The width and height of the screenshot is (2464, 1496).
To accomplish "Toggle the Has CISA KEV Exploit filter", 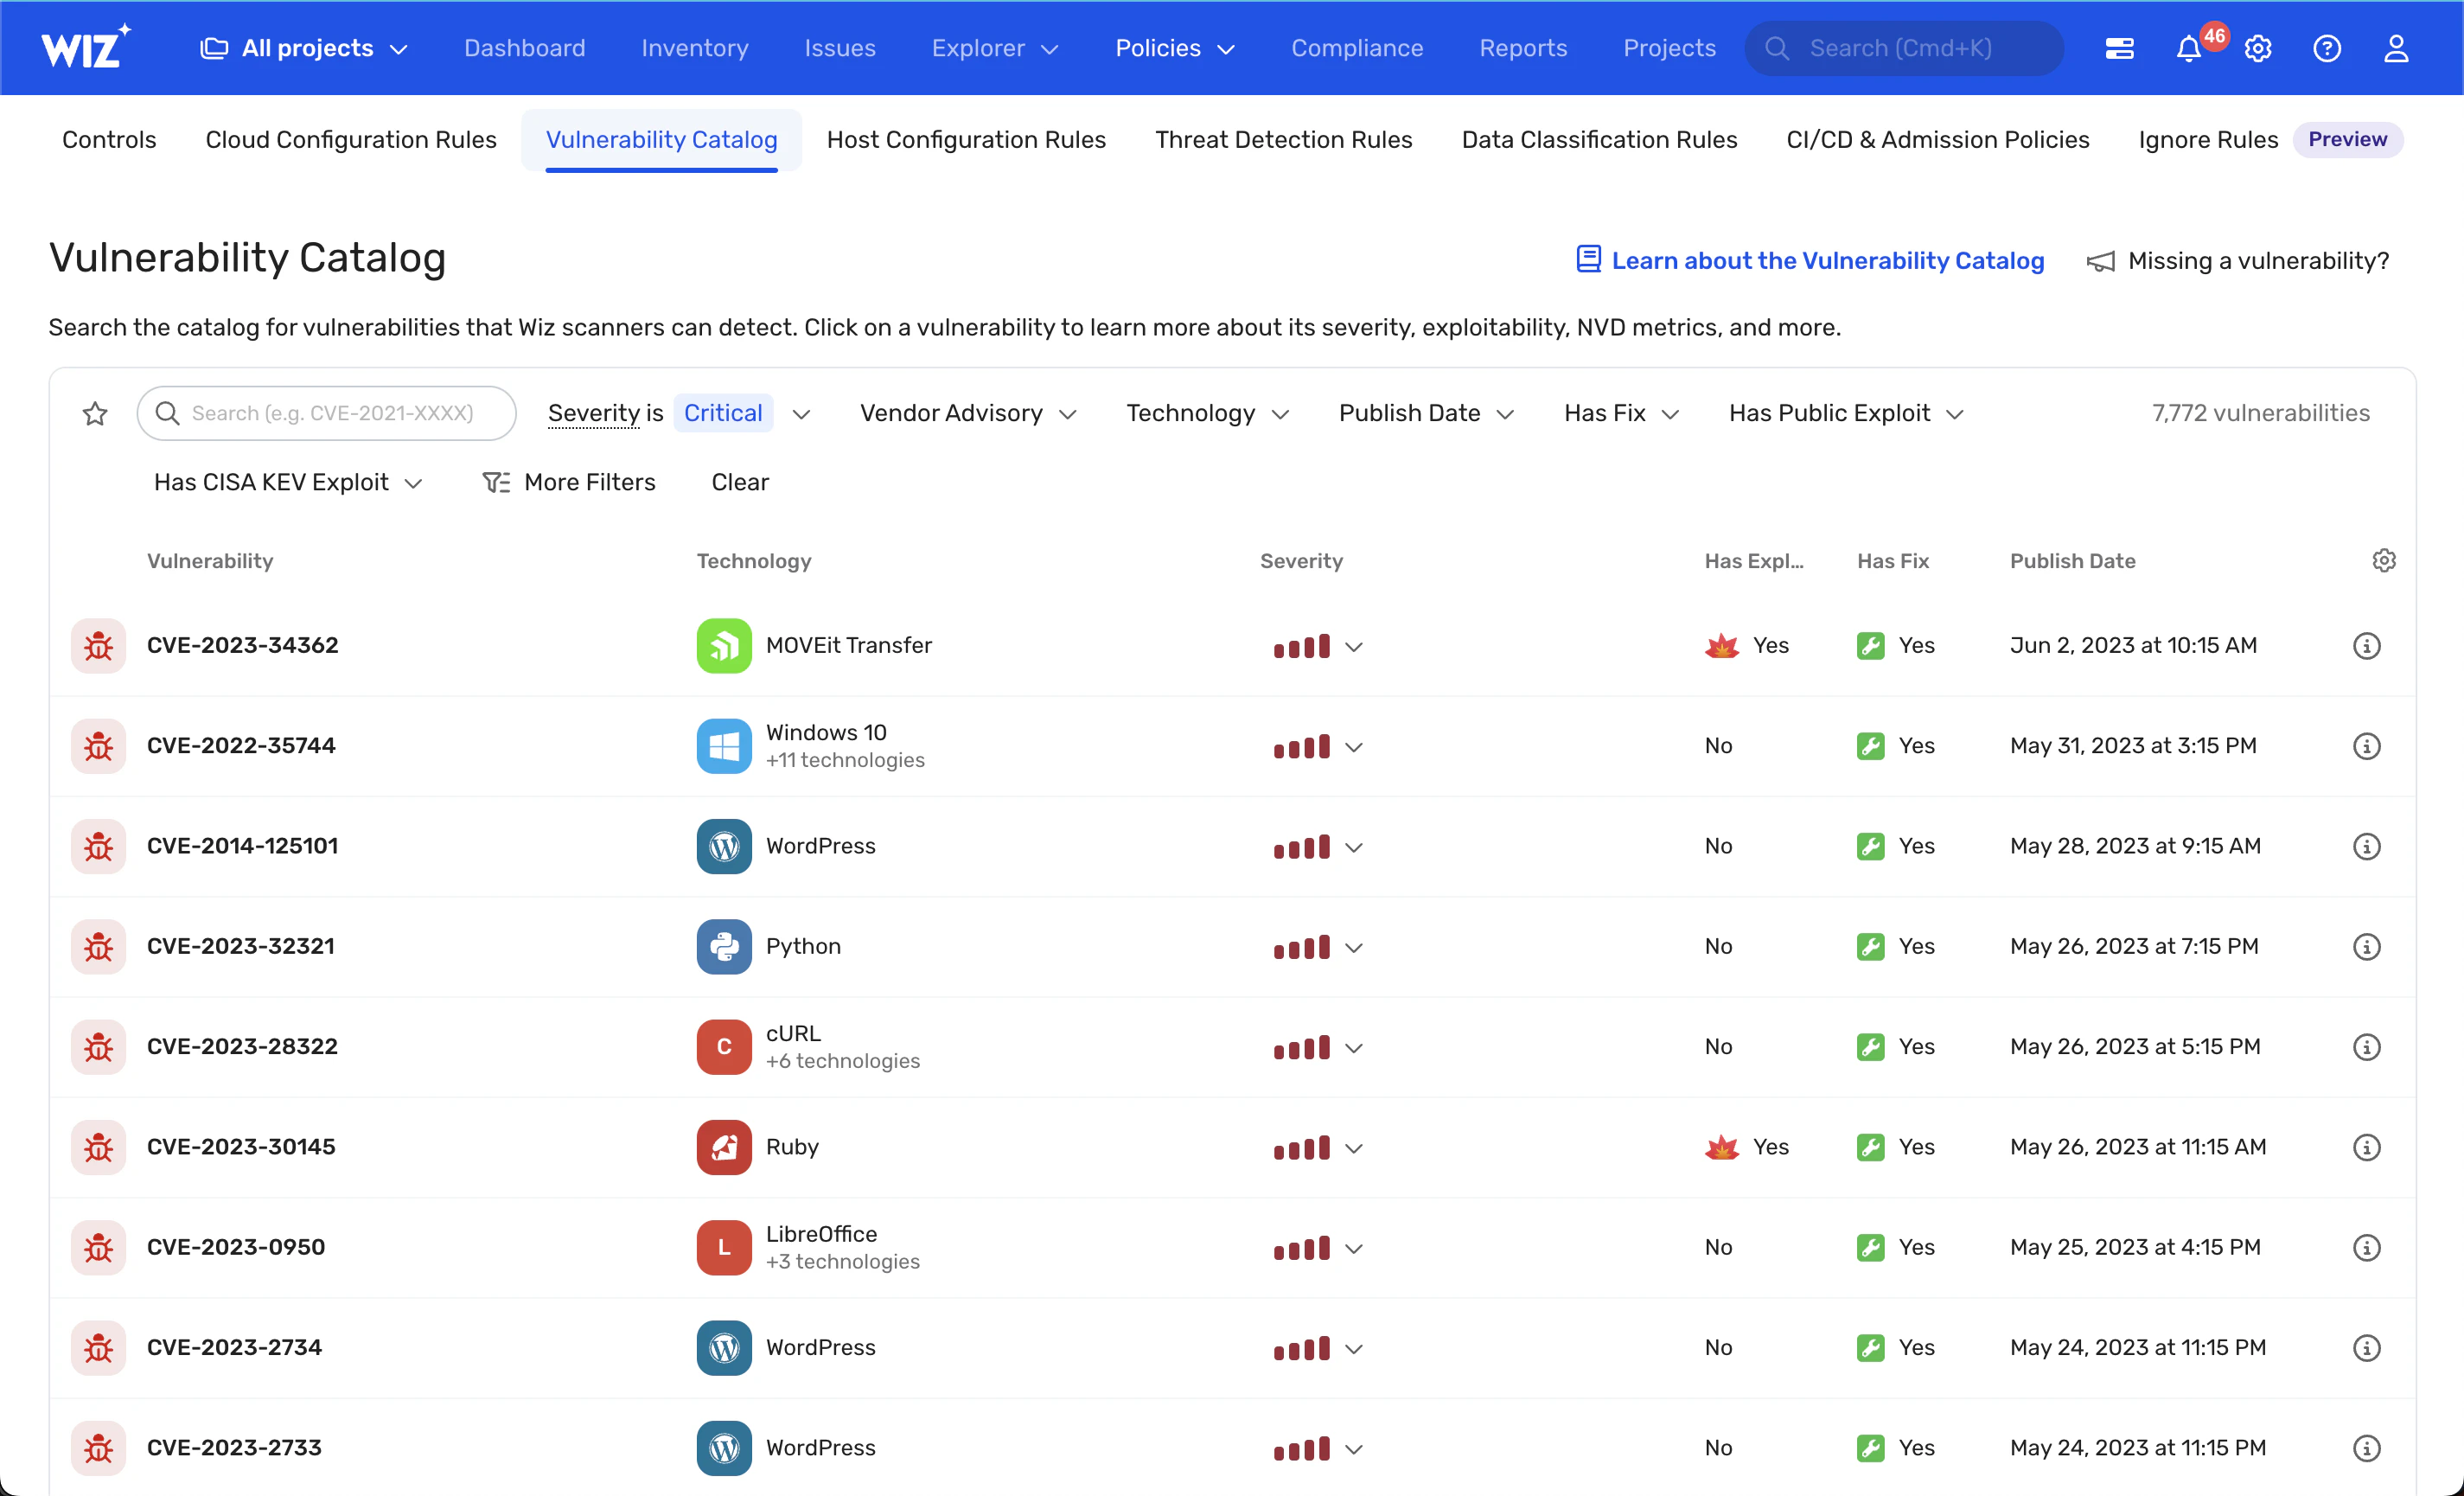I will (x=287, y=483).
